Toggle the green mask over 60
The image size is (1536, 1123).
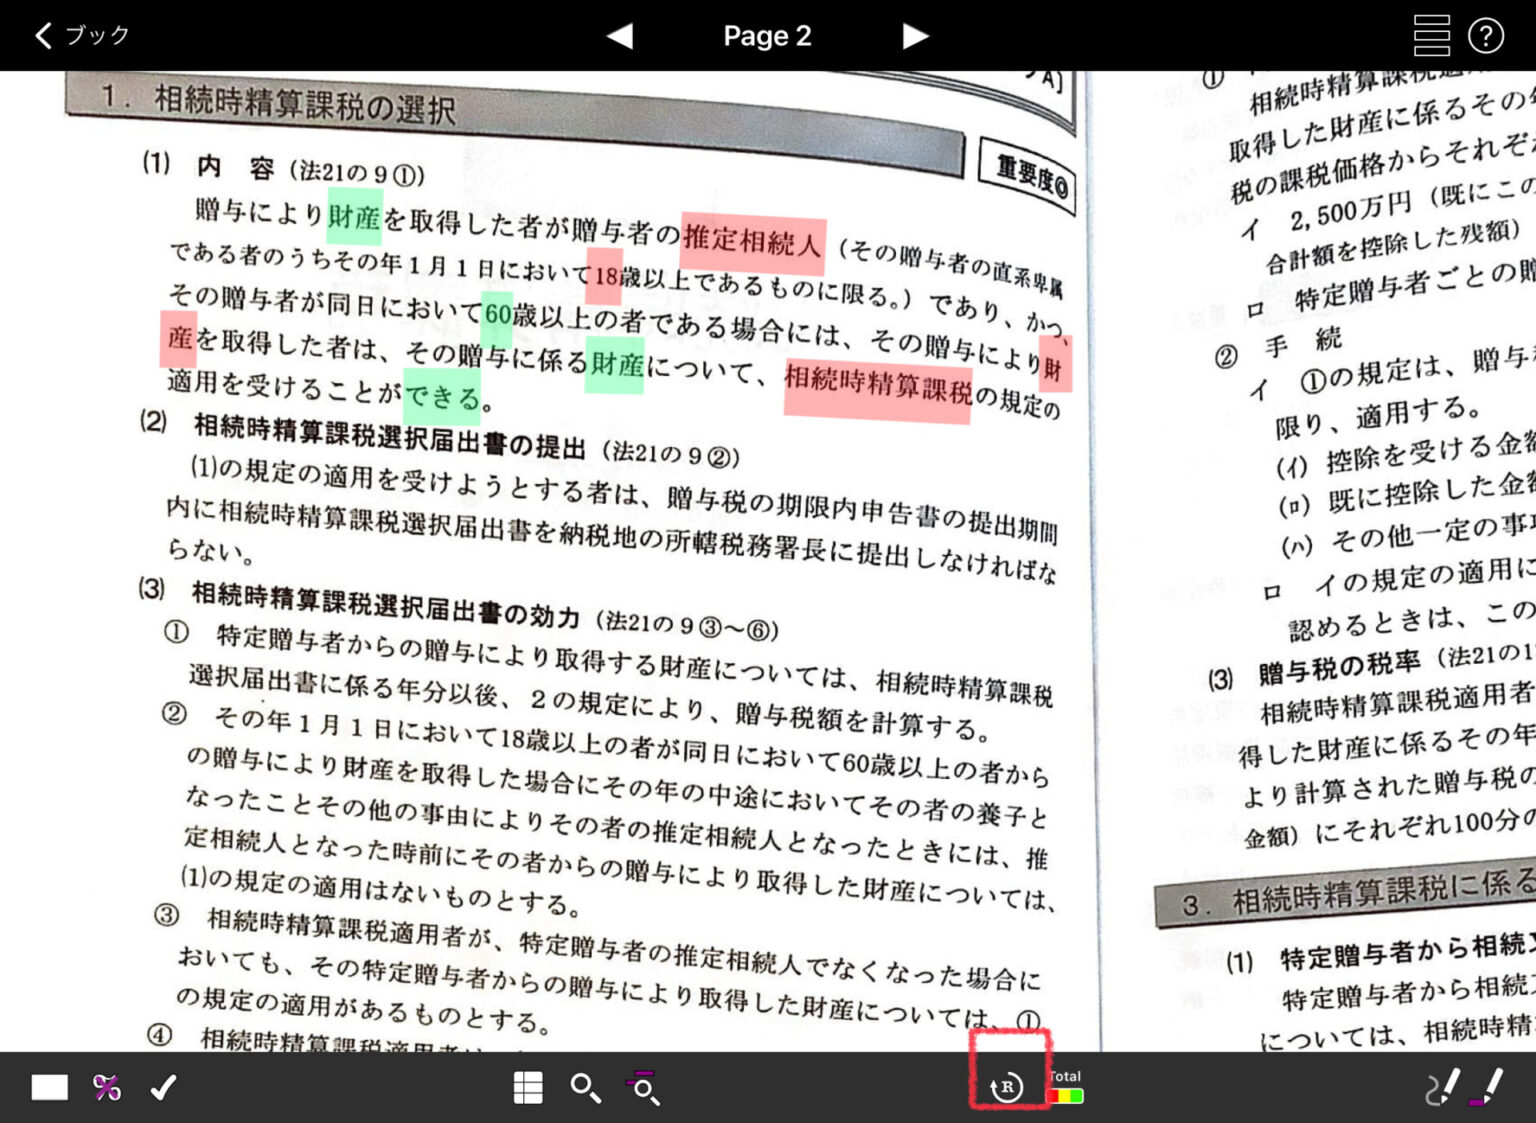497,313
